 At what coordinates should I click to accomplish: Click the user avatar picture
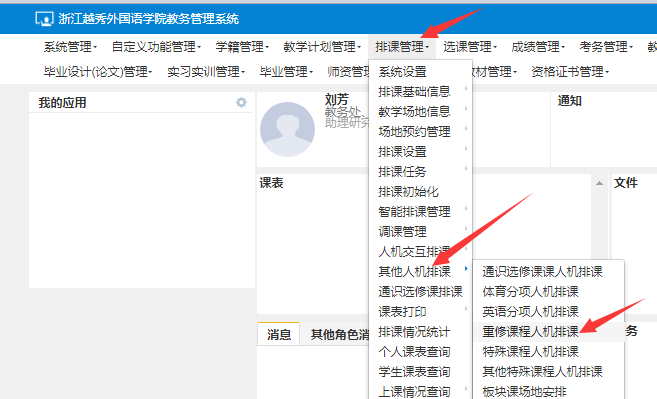(287, 129)
